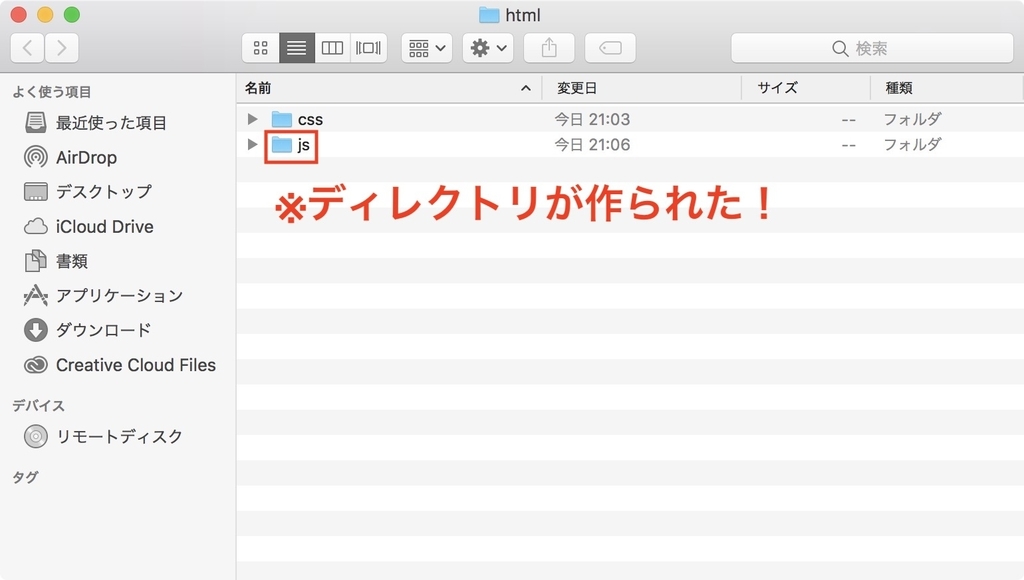
Task: Toggle sort direction arrow in 名前 column
Action: pyautogui.click(x=526, y=88)
